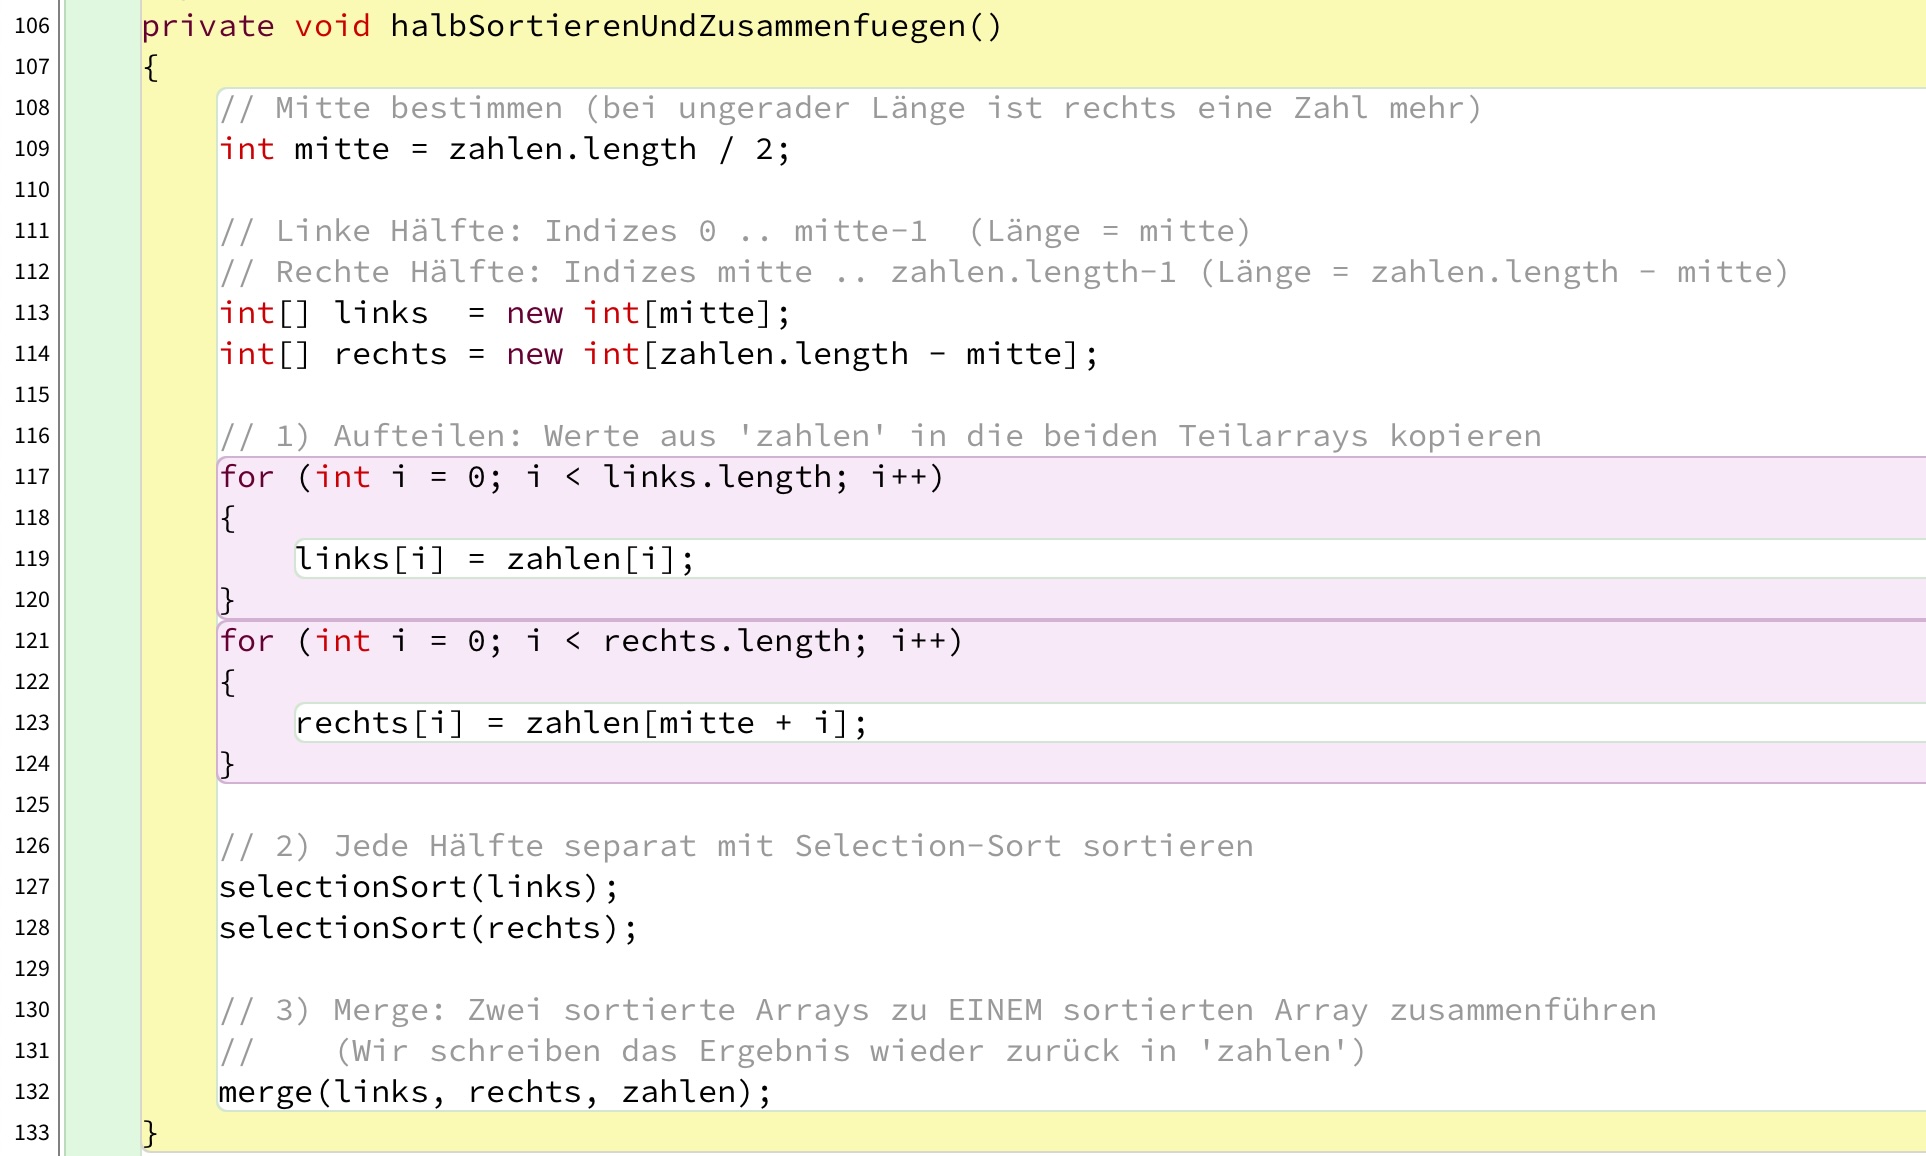Click the 'rechts[i] = zahlen[mitte + i];' statement

pyautogui.click(x=580, y=723)
